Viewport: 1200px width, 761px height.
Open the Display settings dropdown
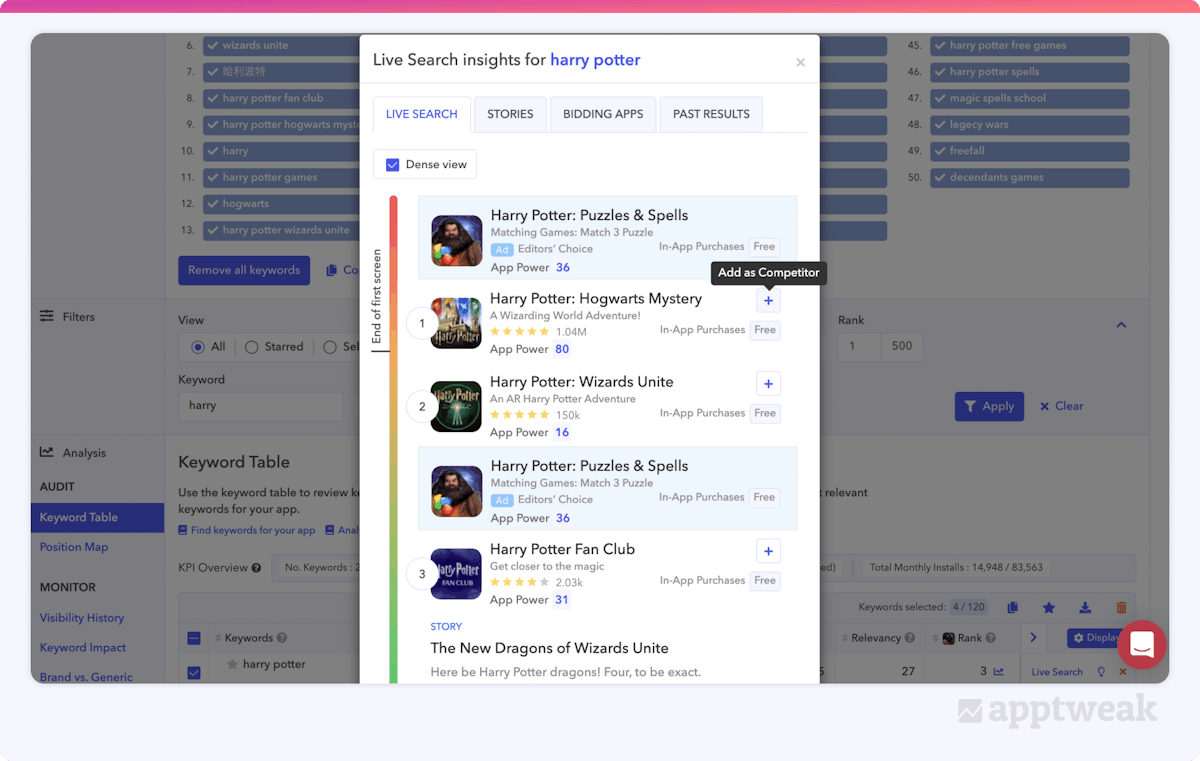point(1095,638)
